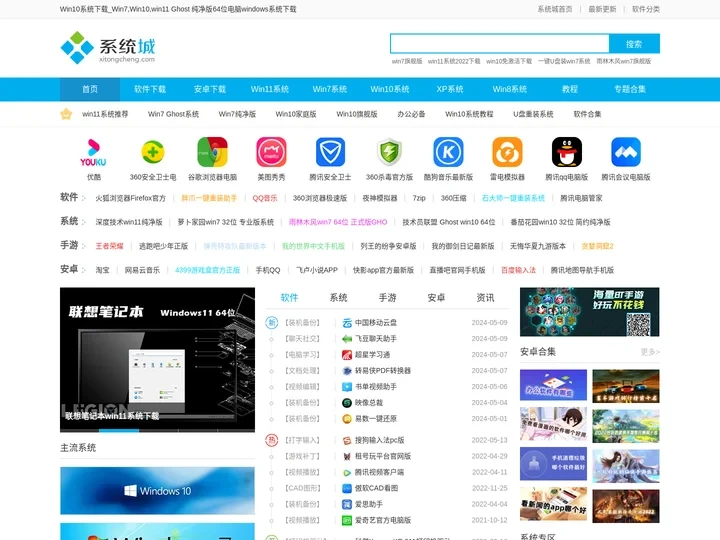Open the 网易云音乐 link
The image size is (720, 540).
[142, 270]
